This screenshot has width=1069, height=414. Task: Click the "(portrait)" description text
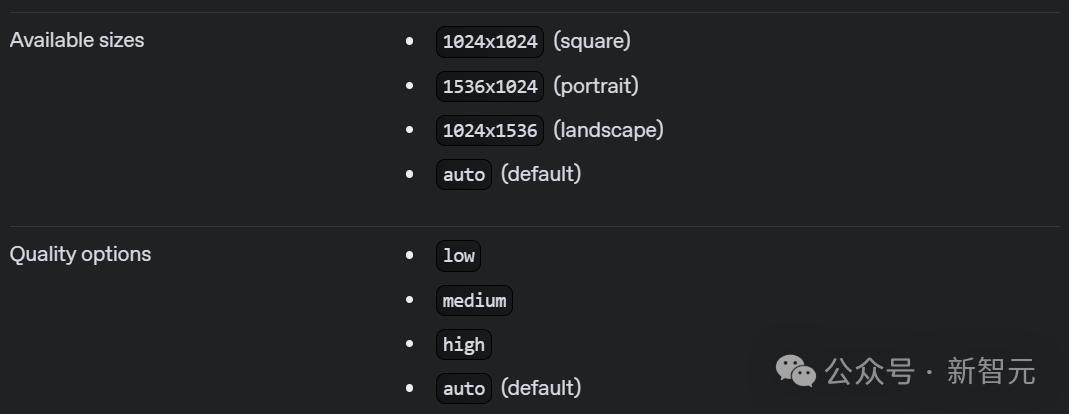[596, 85]
